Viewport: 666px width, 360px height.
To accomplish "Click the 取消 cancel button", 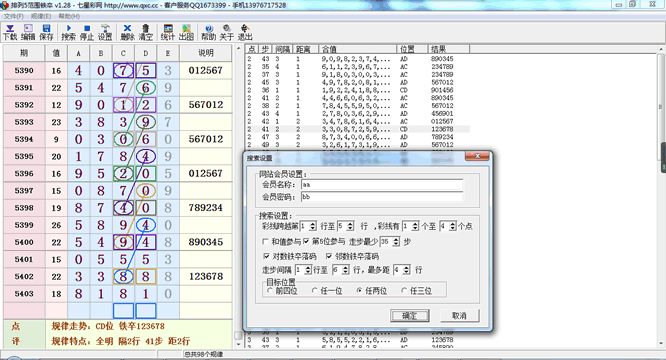I will pyautogui.click(x=460, y=315).
